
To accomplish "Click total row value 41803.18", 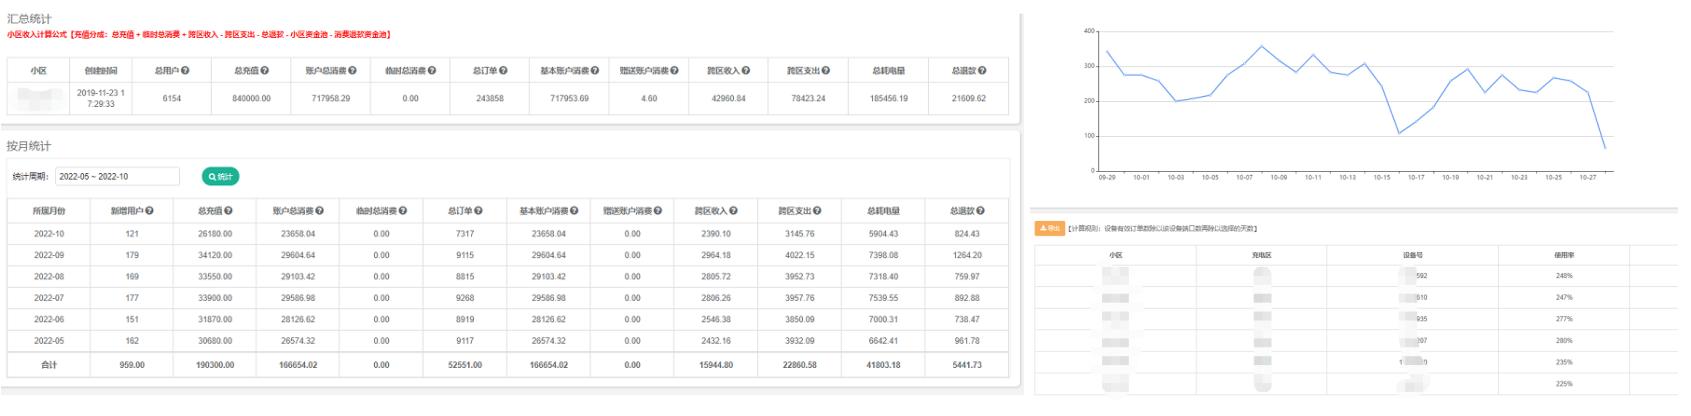I will coord(883,365).
